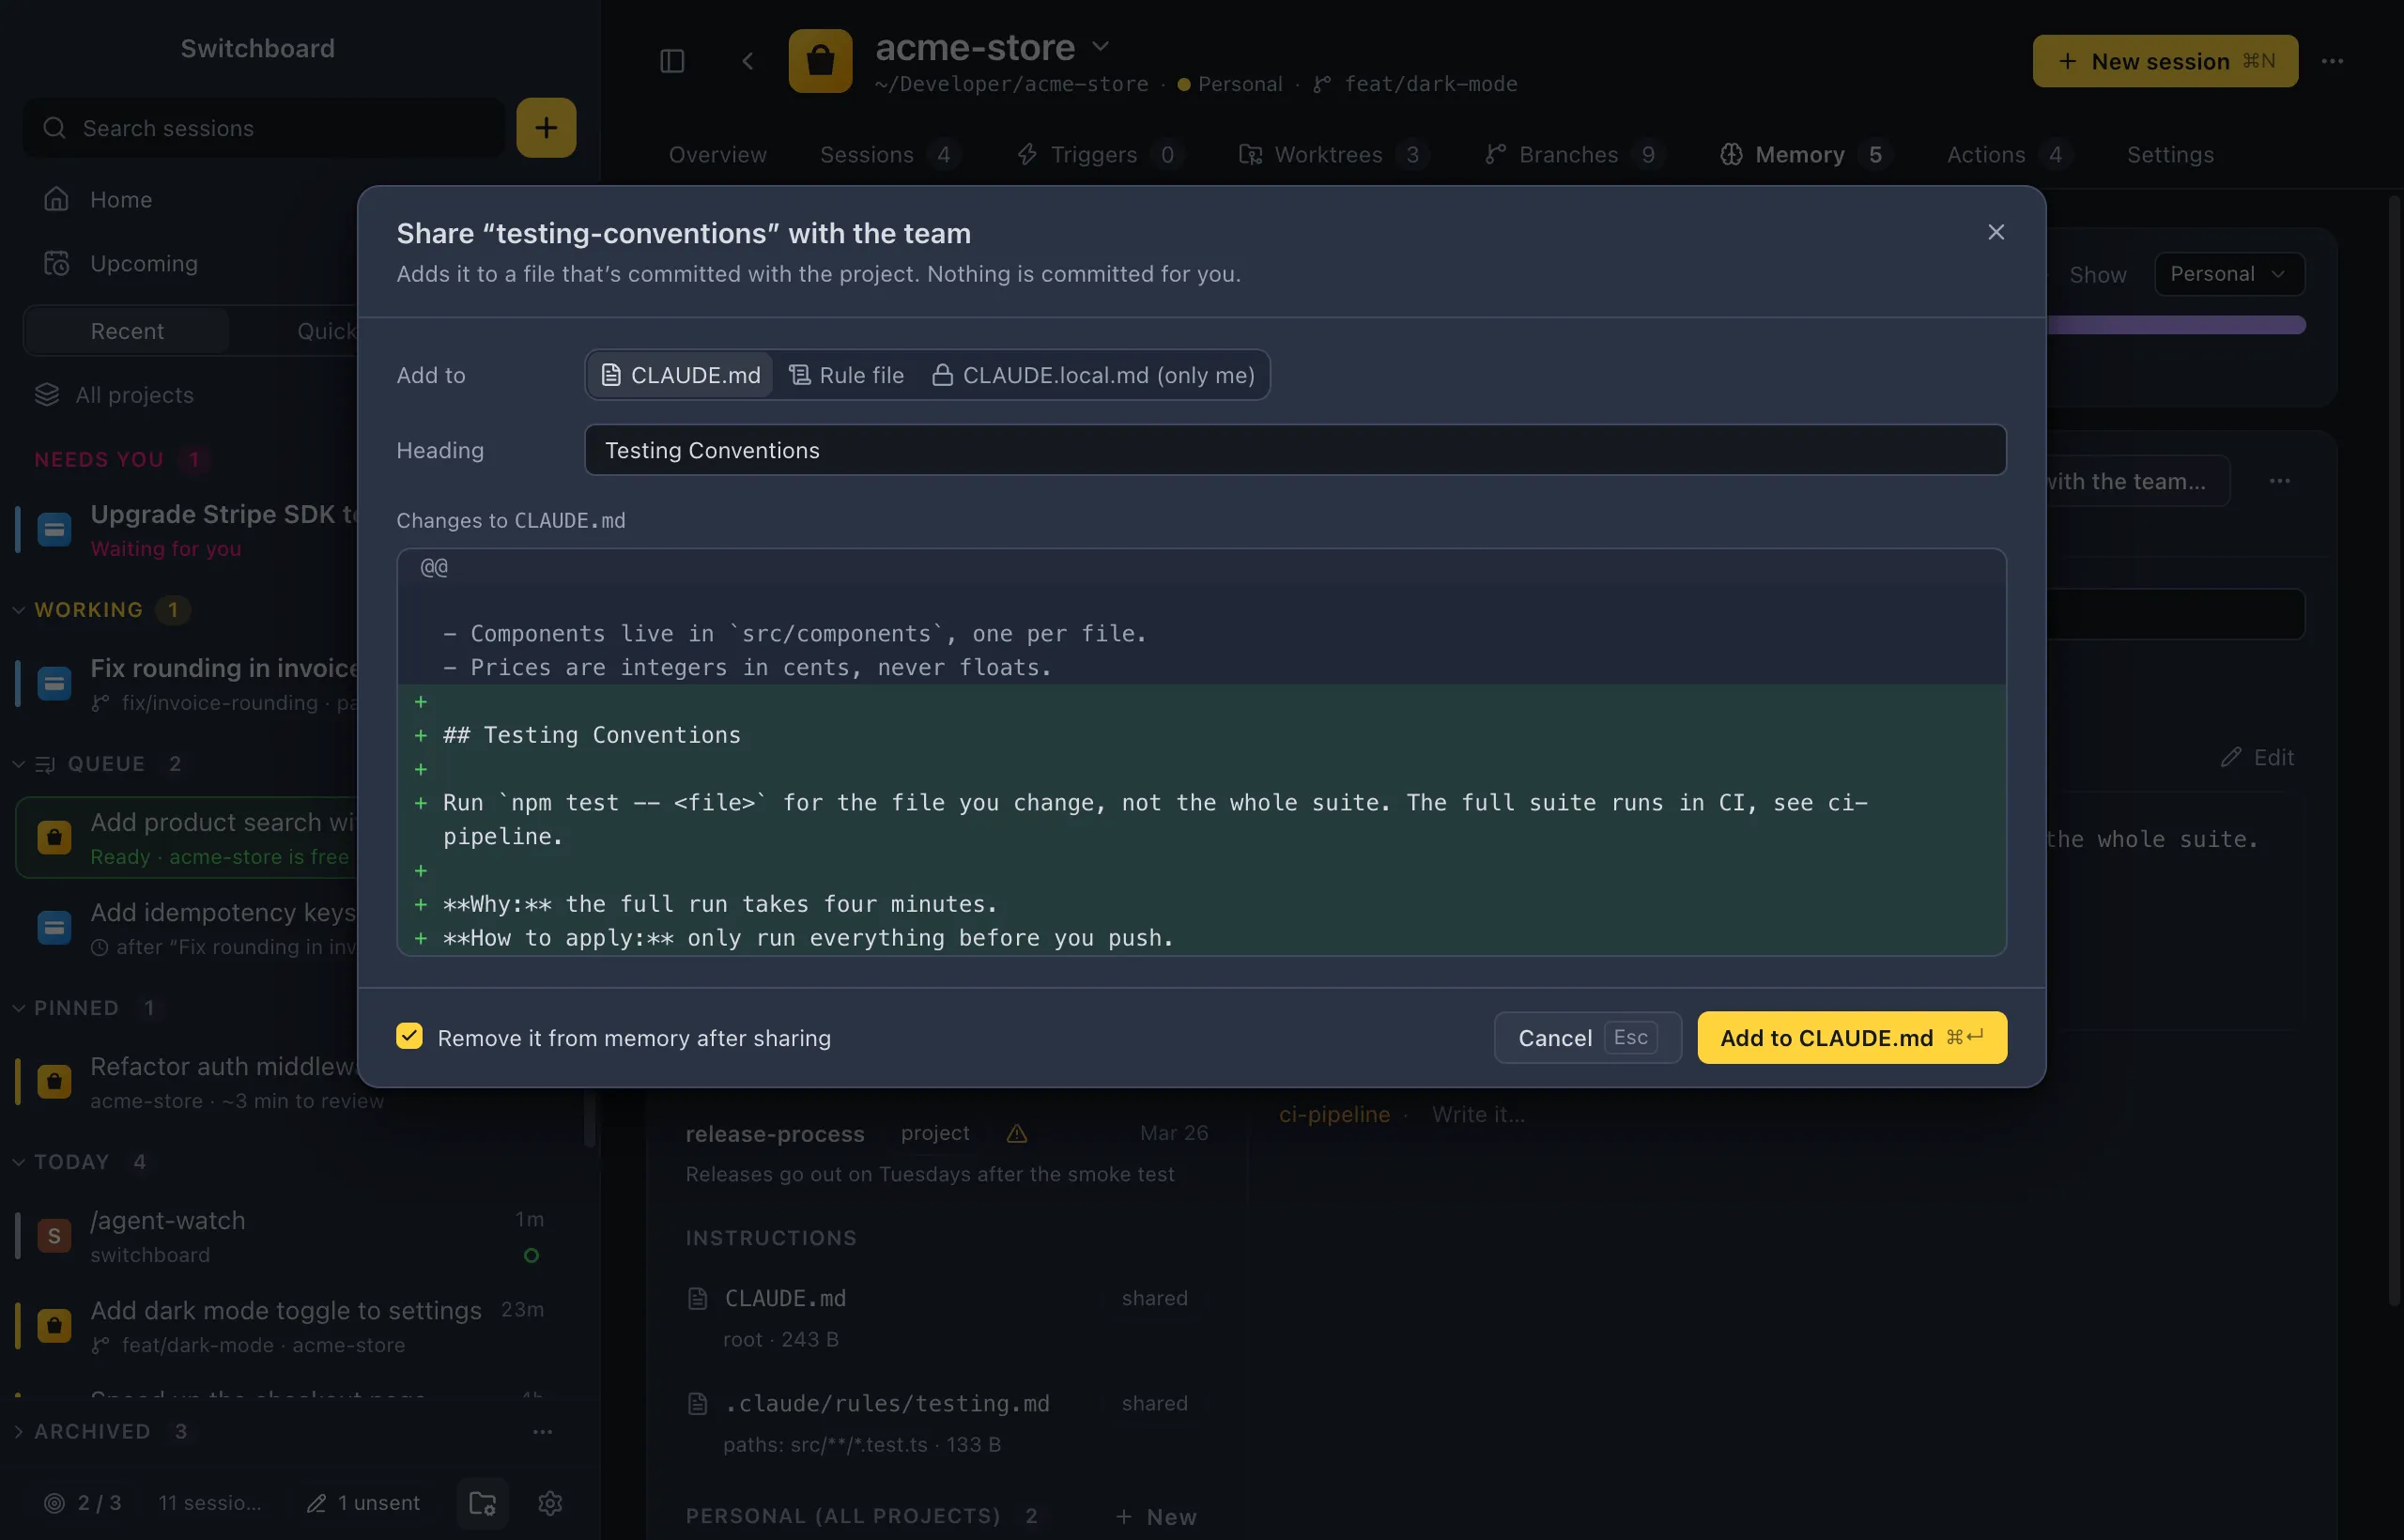Viewport: 2404px width, 1540px height.
Task: Open the Settings tab
Action: [2170, 154]
